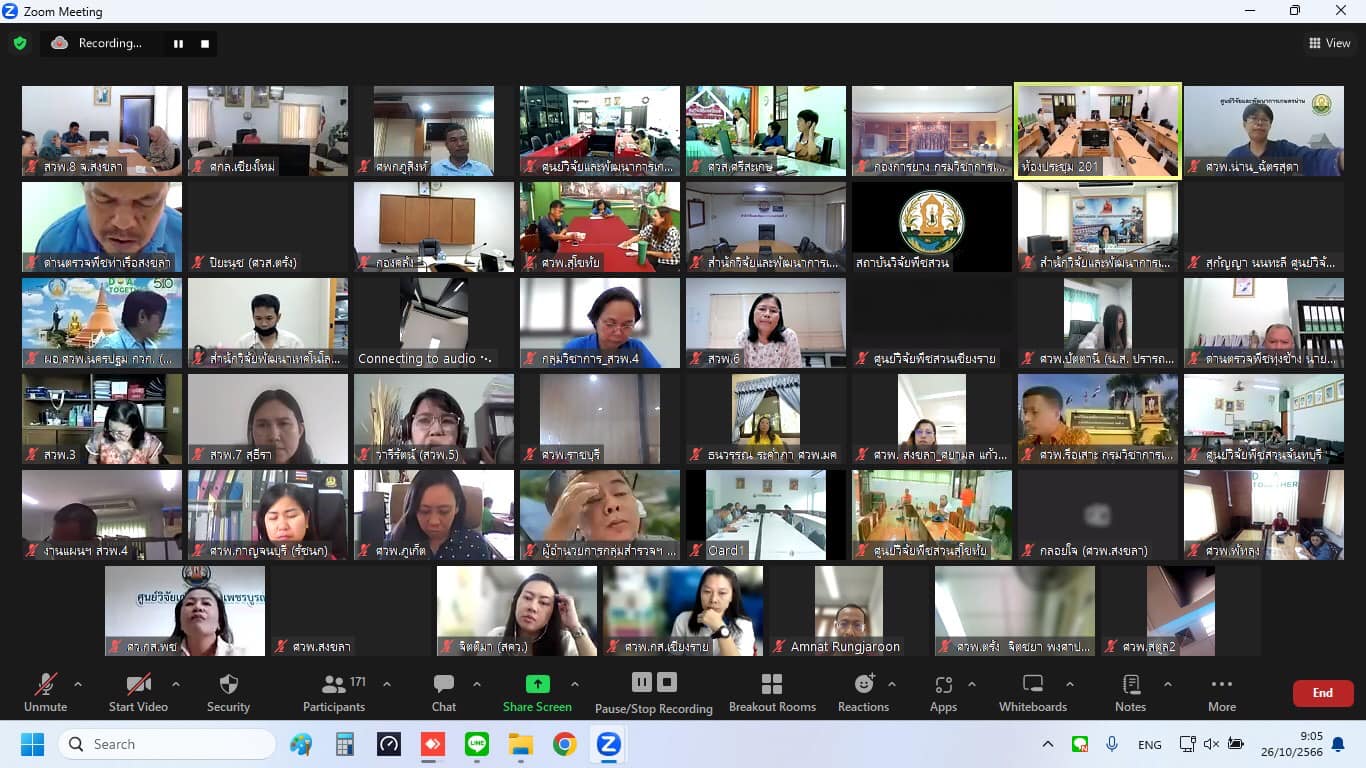Expand audio options arrow beside Unmute
1366x768 pixels.
pyautogui.click(x=78, y=685)
